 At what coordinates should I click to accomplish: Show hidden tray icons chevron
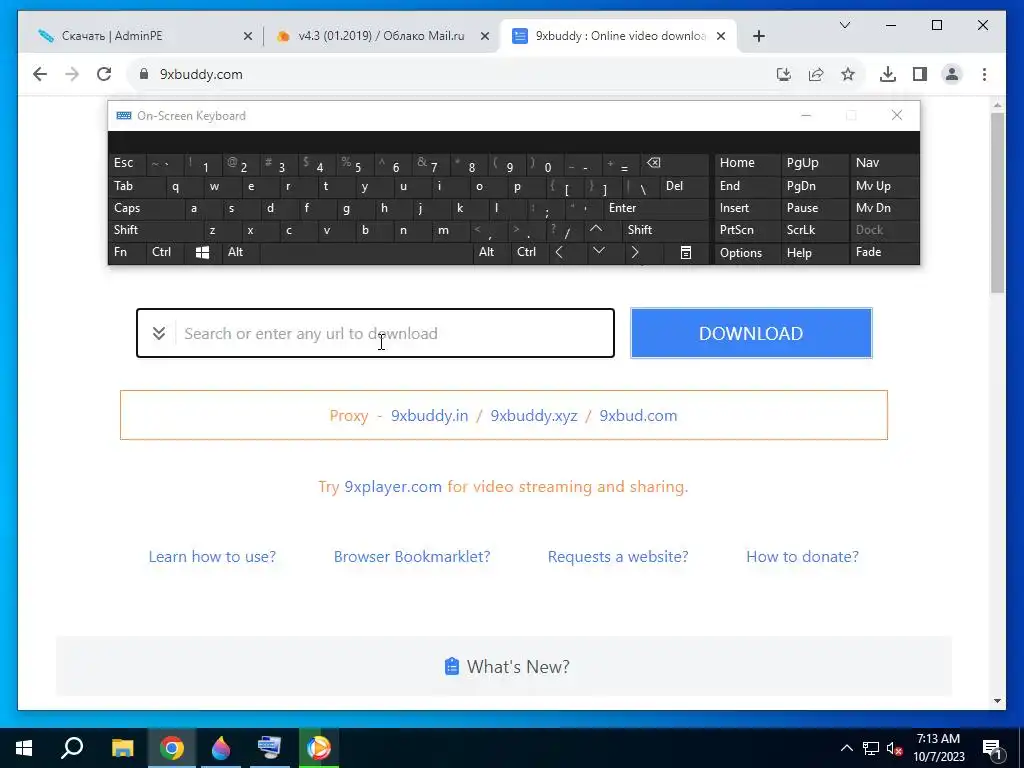click(846, 748)
